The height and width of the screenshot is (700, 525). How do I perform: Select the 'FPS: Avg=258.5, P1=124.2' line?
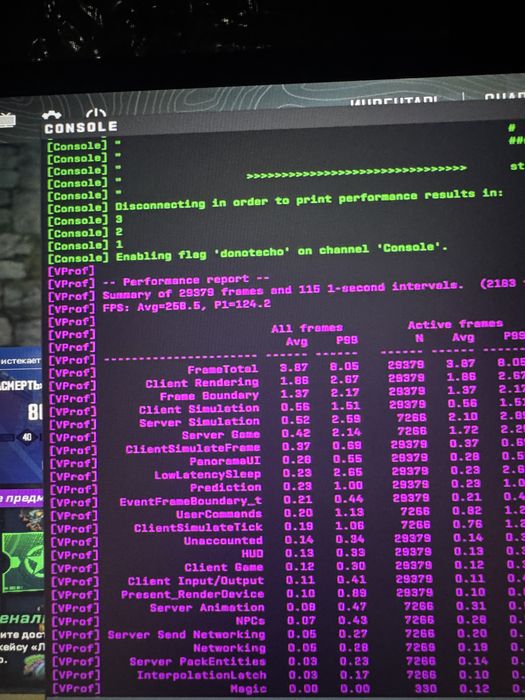187,307
